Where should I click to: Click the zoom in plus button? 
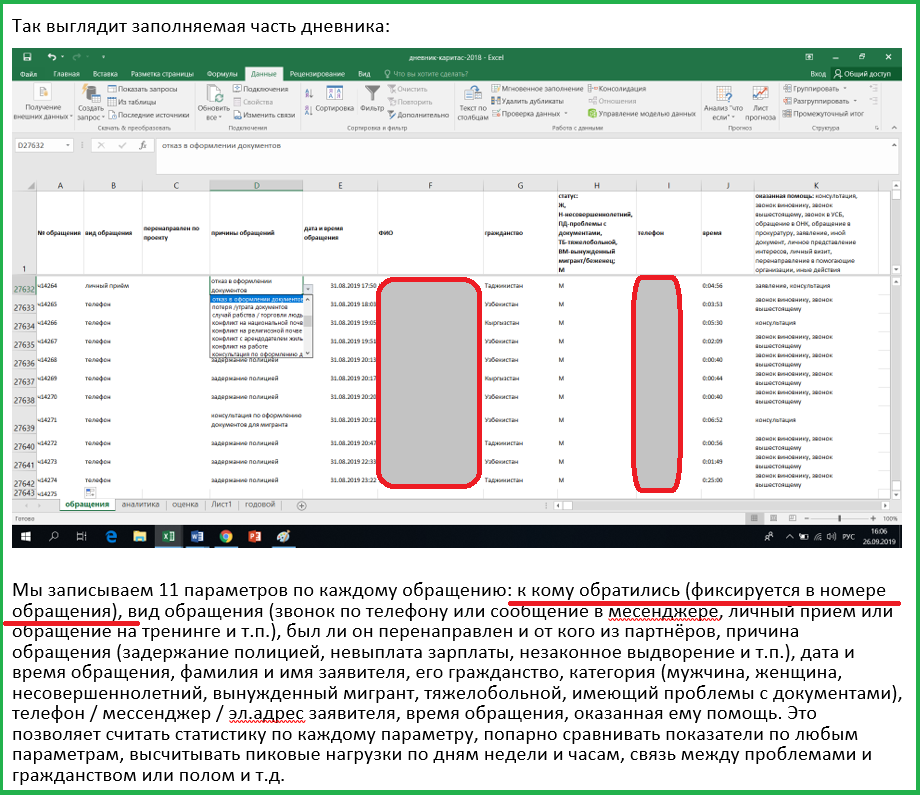[x=874, y=518]
